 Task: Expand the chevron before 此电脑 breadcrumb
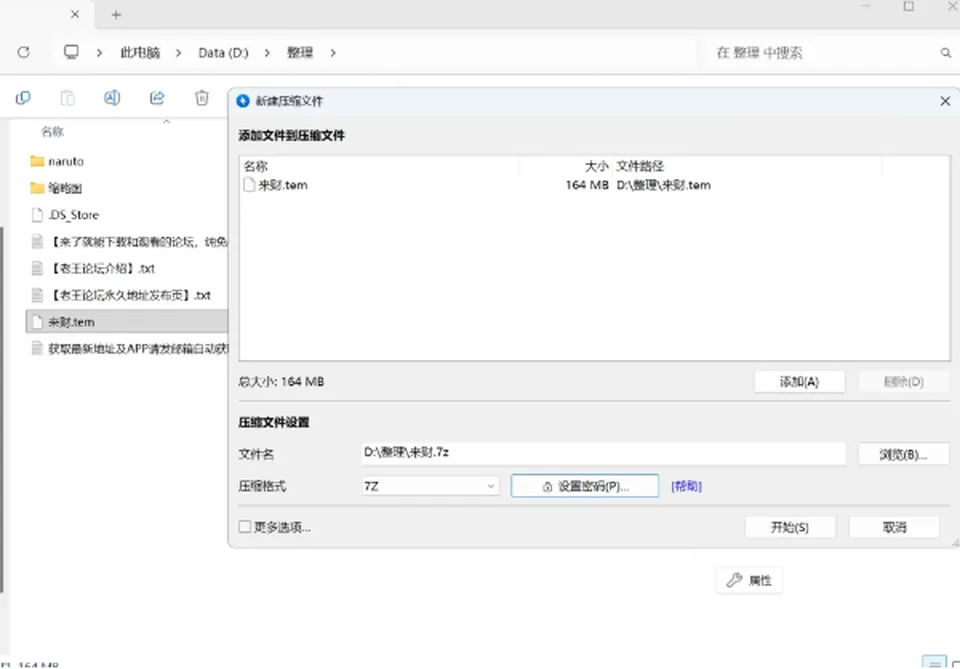(99, 53)
